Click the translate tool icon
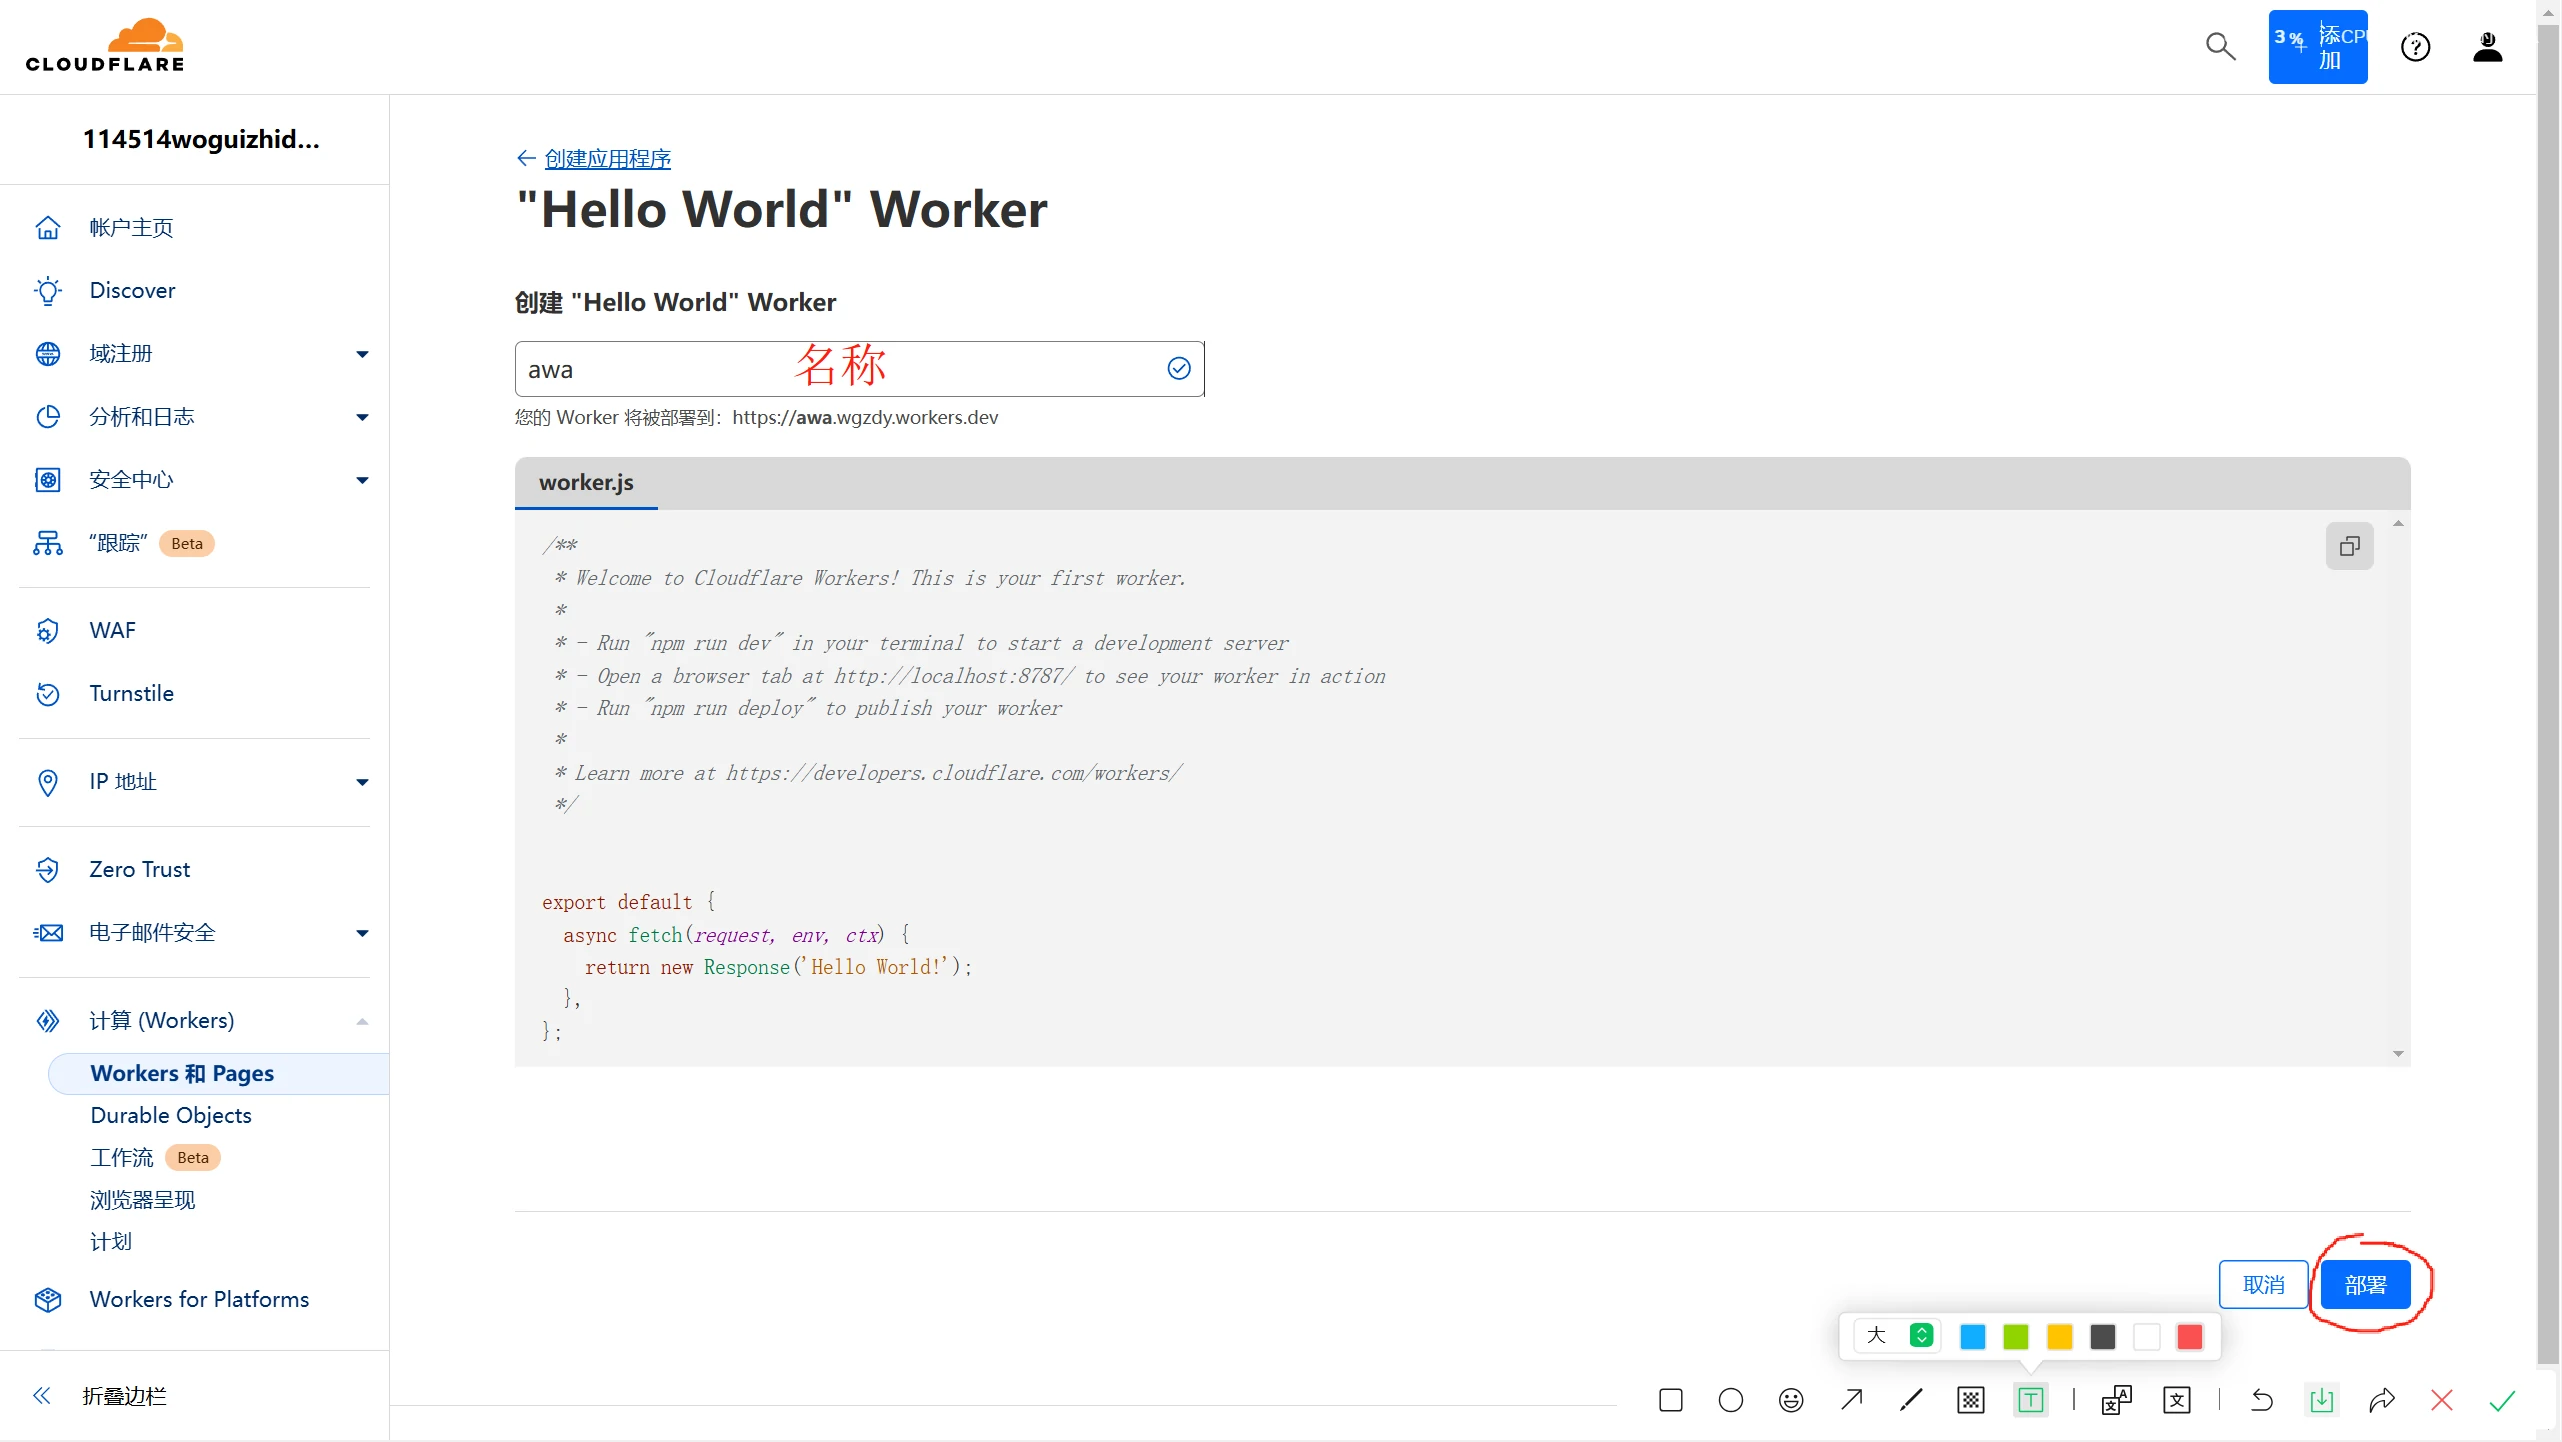 [x=2116, y=1400]
